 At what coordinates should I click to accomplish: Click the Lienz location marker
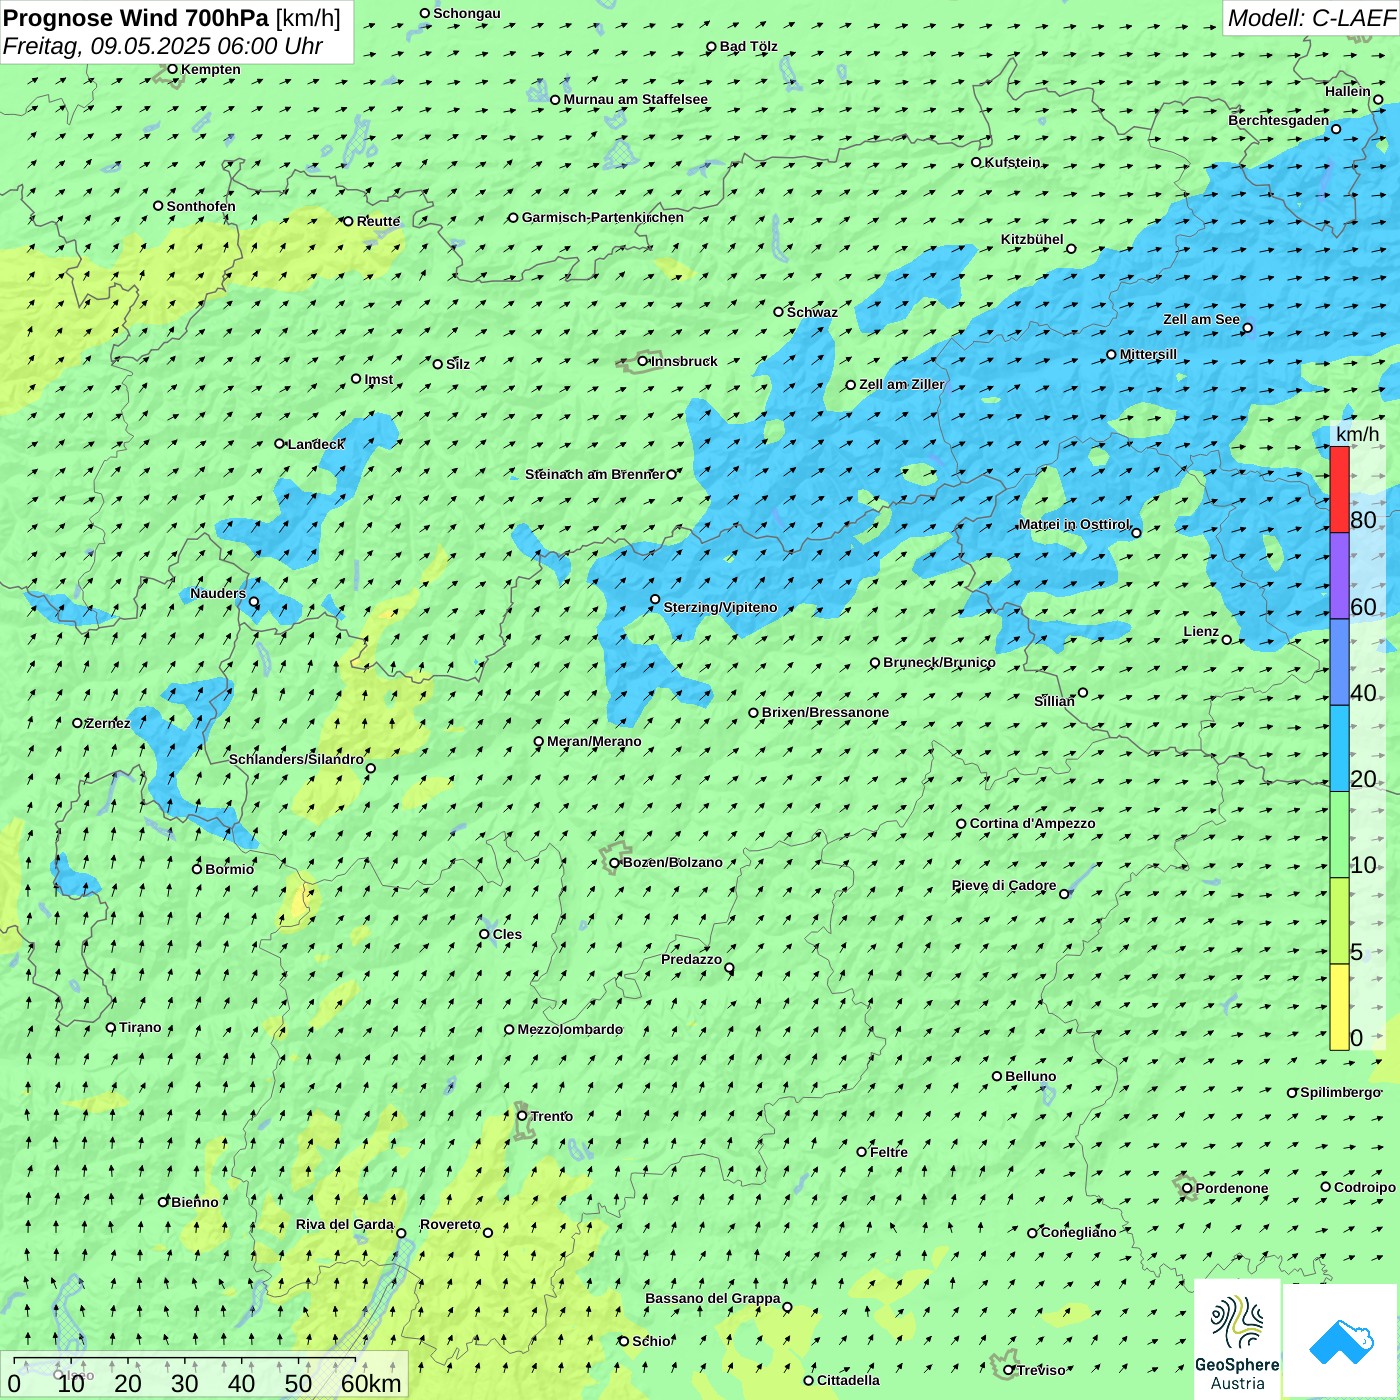(x=1227, y=640)
